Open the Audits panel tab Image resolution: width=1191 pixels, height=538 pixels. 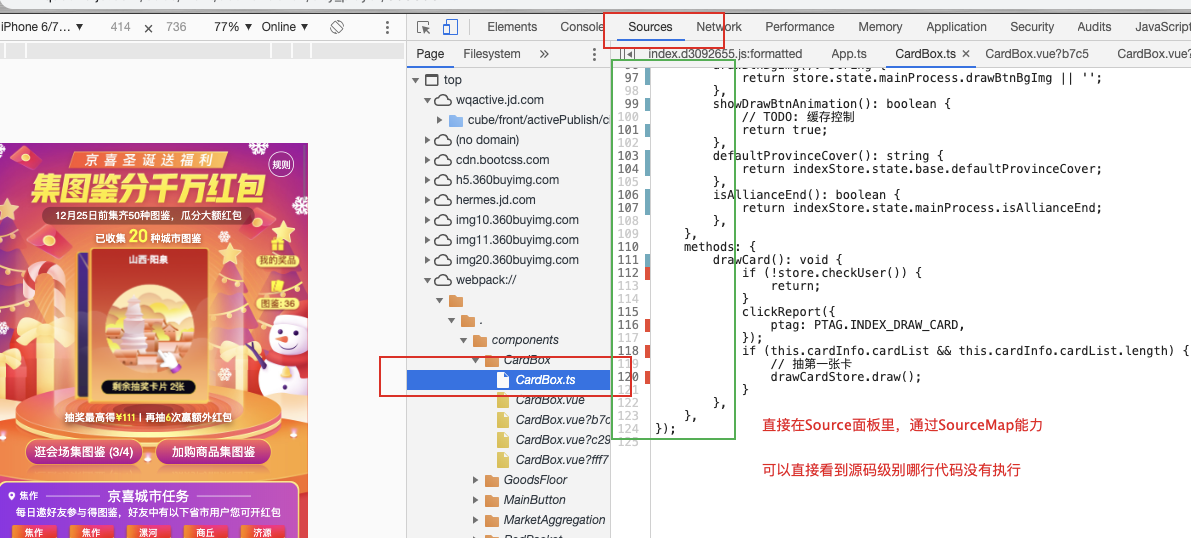click(x=1095, y=27)
